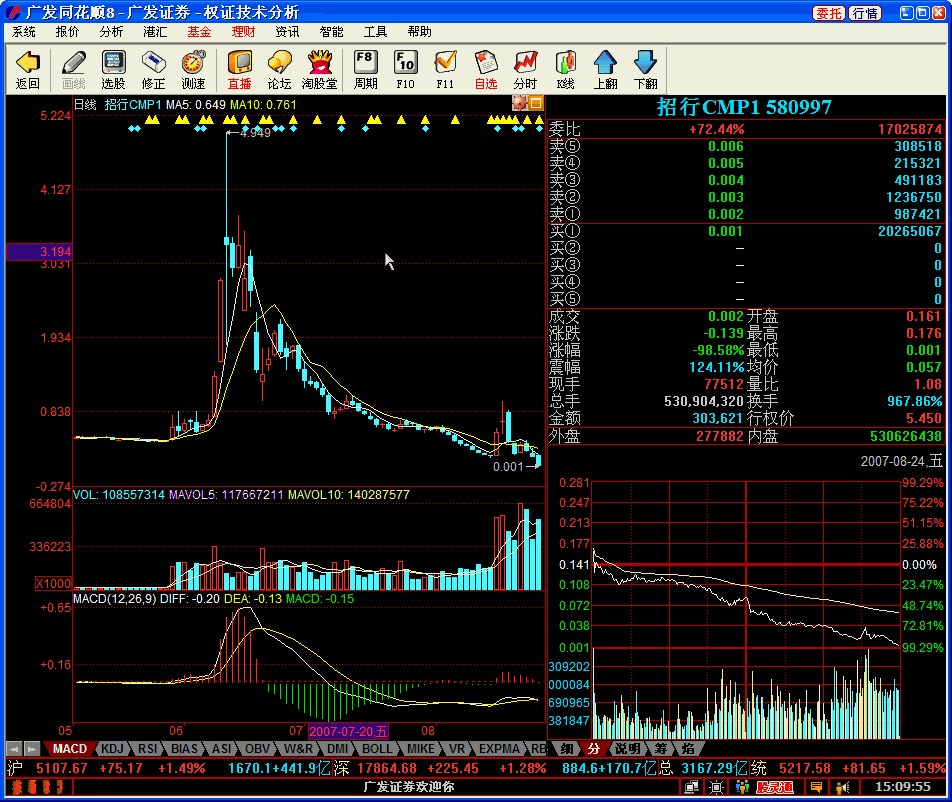Switch to the 细 detail tab
Image resolution: width=952 pixels, height=802 pixels.
point(567,748)
